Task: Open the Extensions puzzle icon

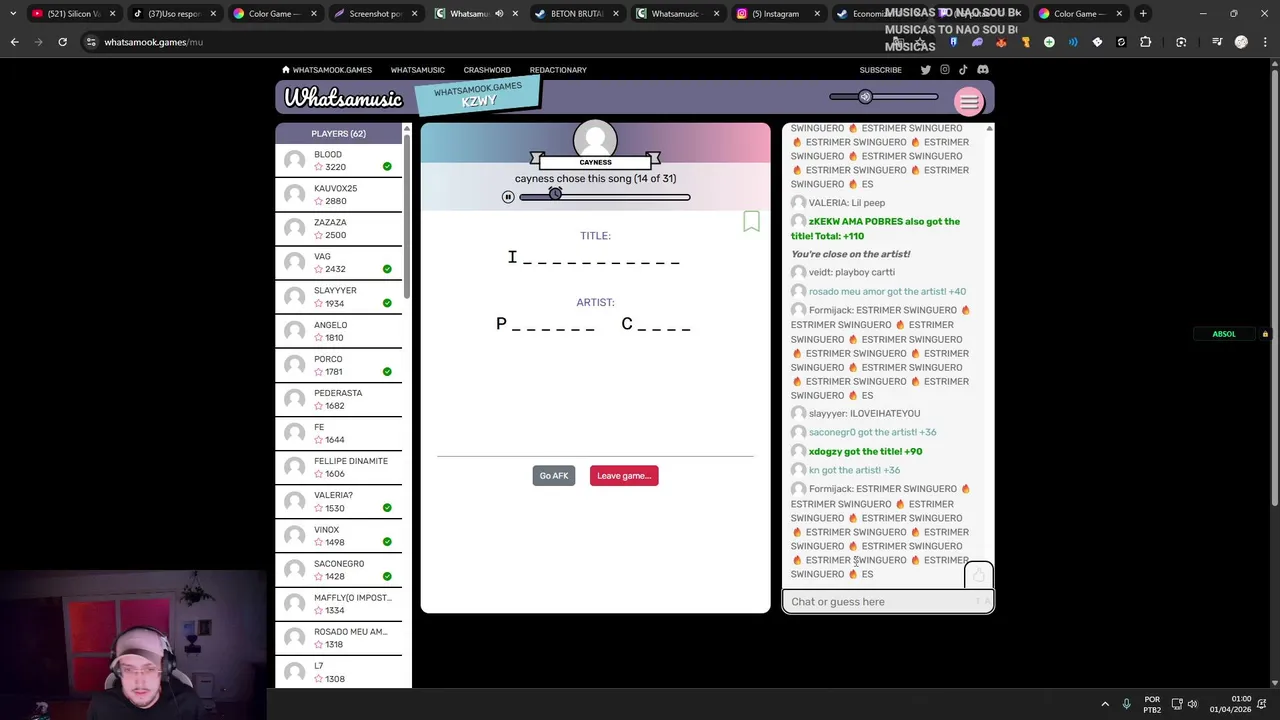Action: point(1145,42)
